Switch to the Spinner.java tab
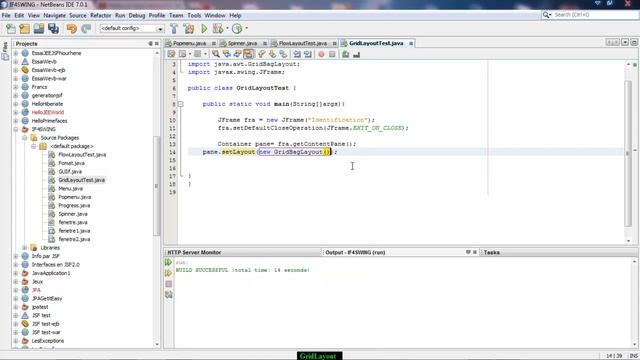This screenshot has height=360, width=640. tap(242, 43)
